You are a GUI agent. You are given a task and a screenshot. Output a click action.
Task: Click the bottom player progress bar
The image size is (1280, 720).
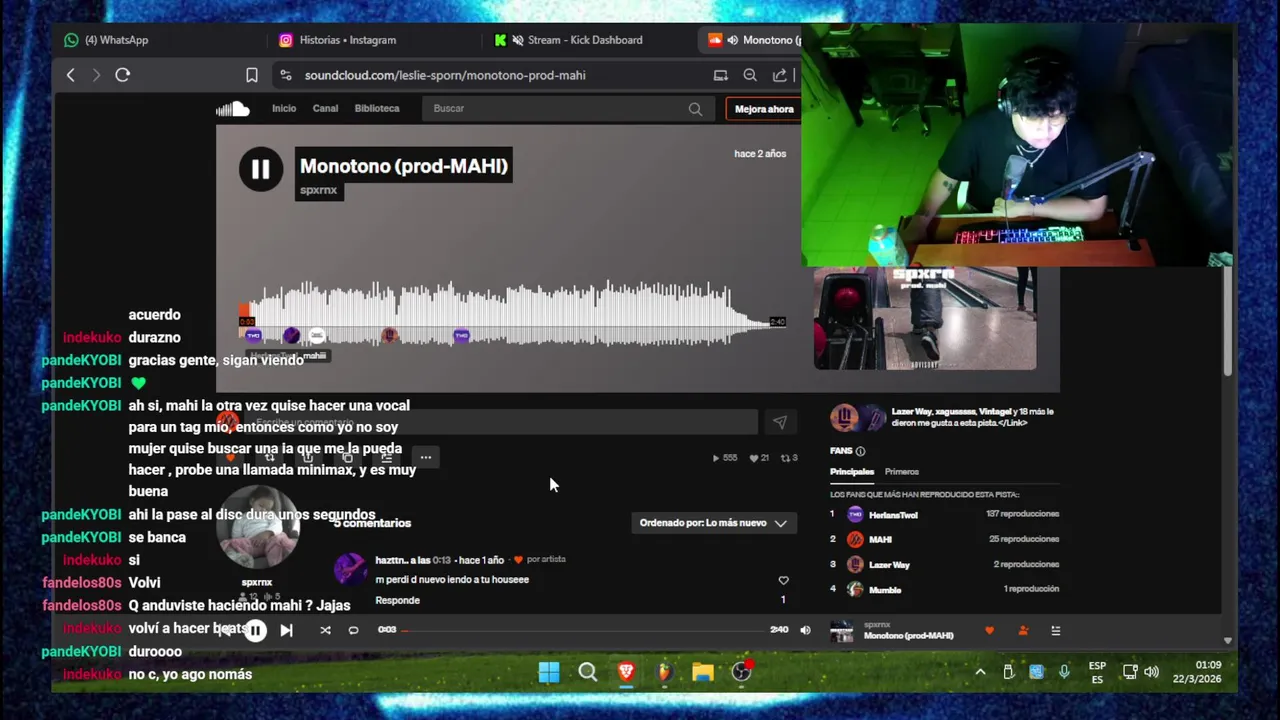coord(584,630)
